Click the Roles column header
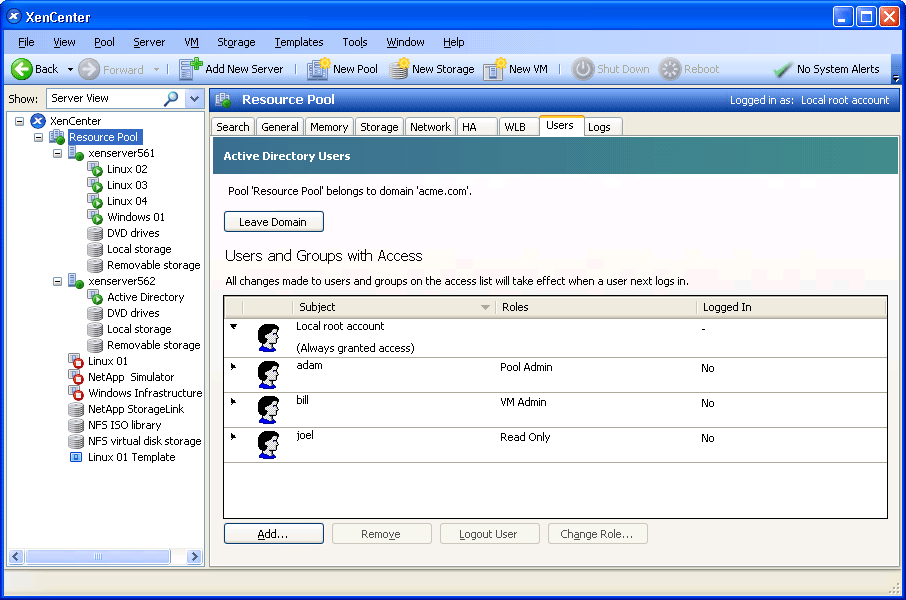This screenshot has height=600, width=906. tap(596, 308)
